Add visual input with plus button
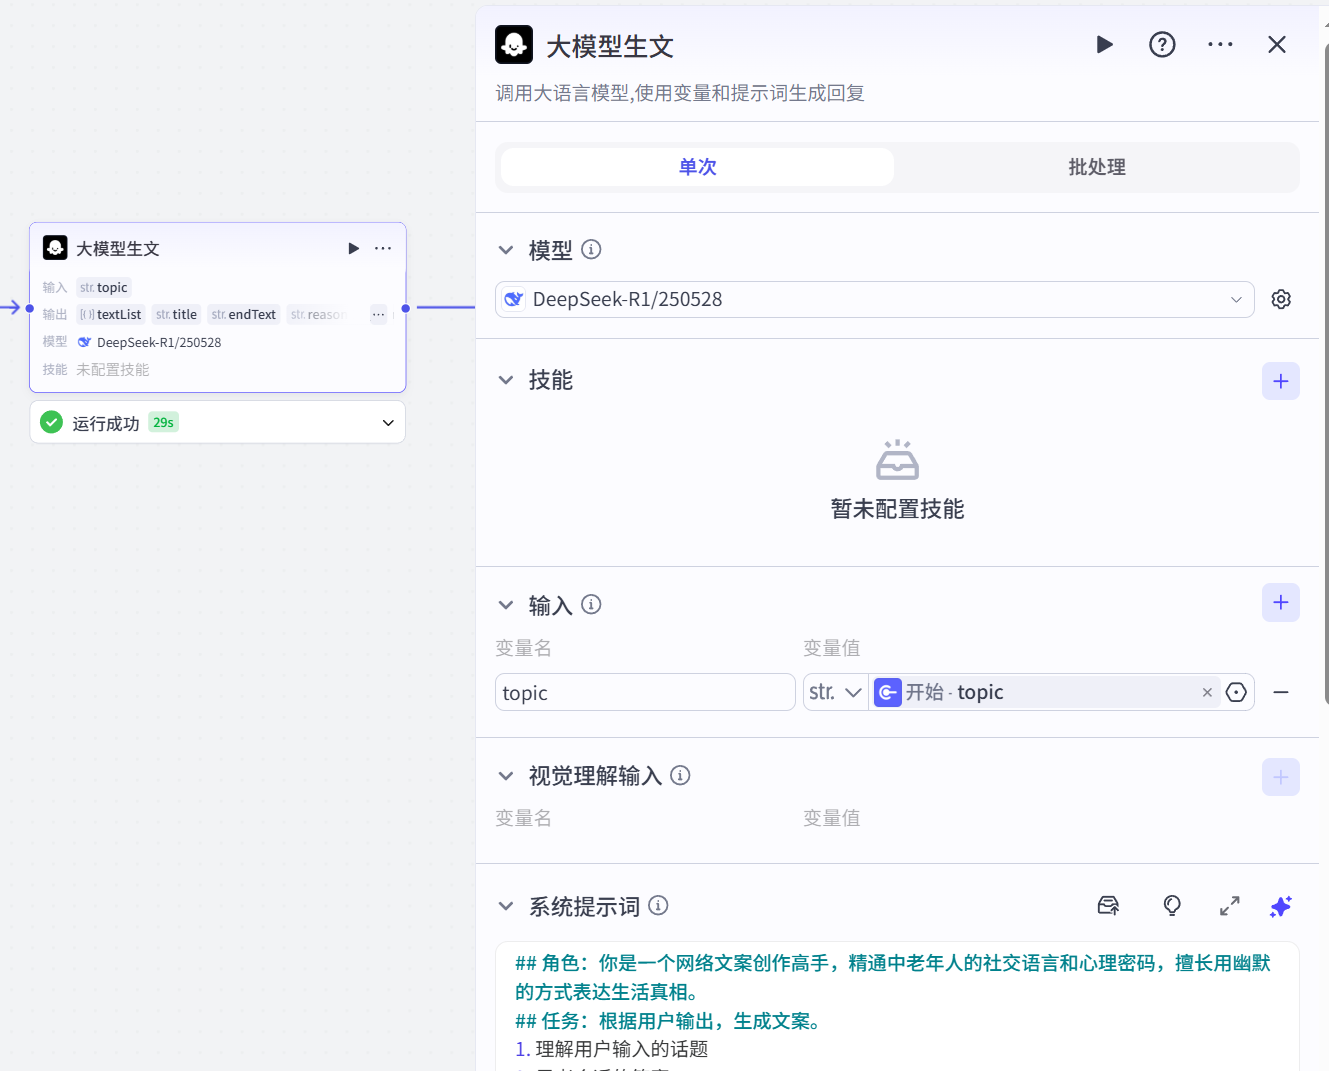The width and height of the screenshot is (1329, 1071). 1281,777
